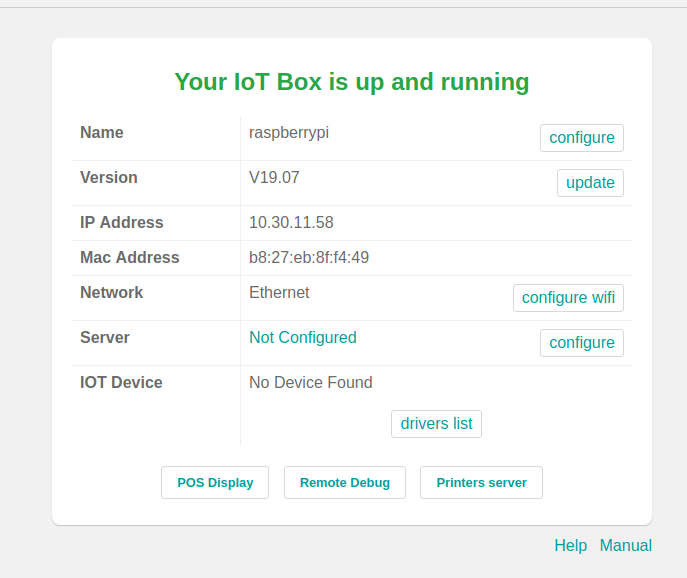
Task: Select the IP address 10.30.11.58
Action: click(291, 223)
